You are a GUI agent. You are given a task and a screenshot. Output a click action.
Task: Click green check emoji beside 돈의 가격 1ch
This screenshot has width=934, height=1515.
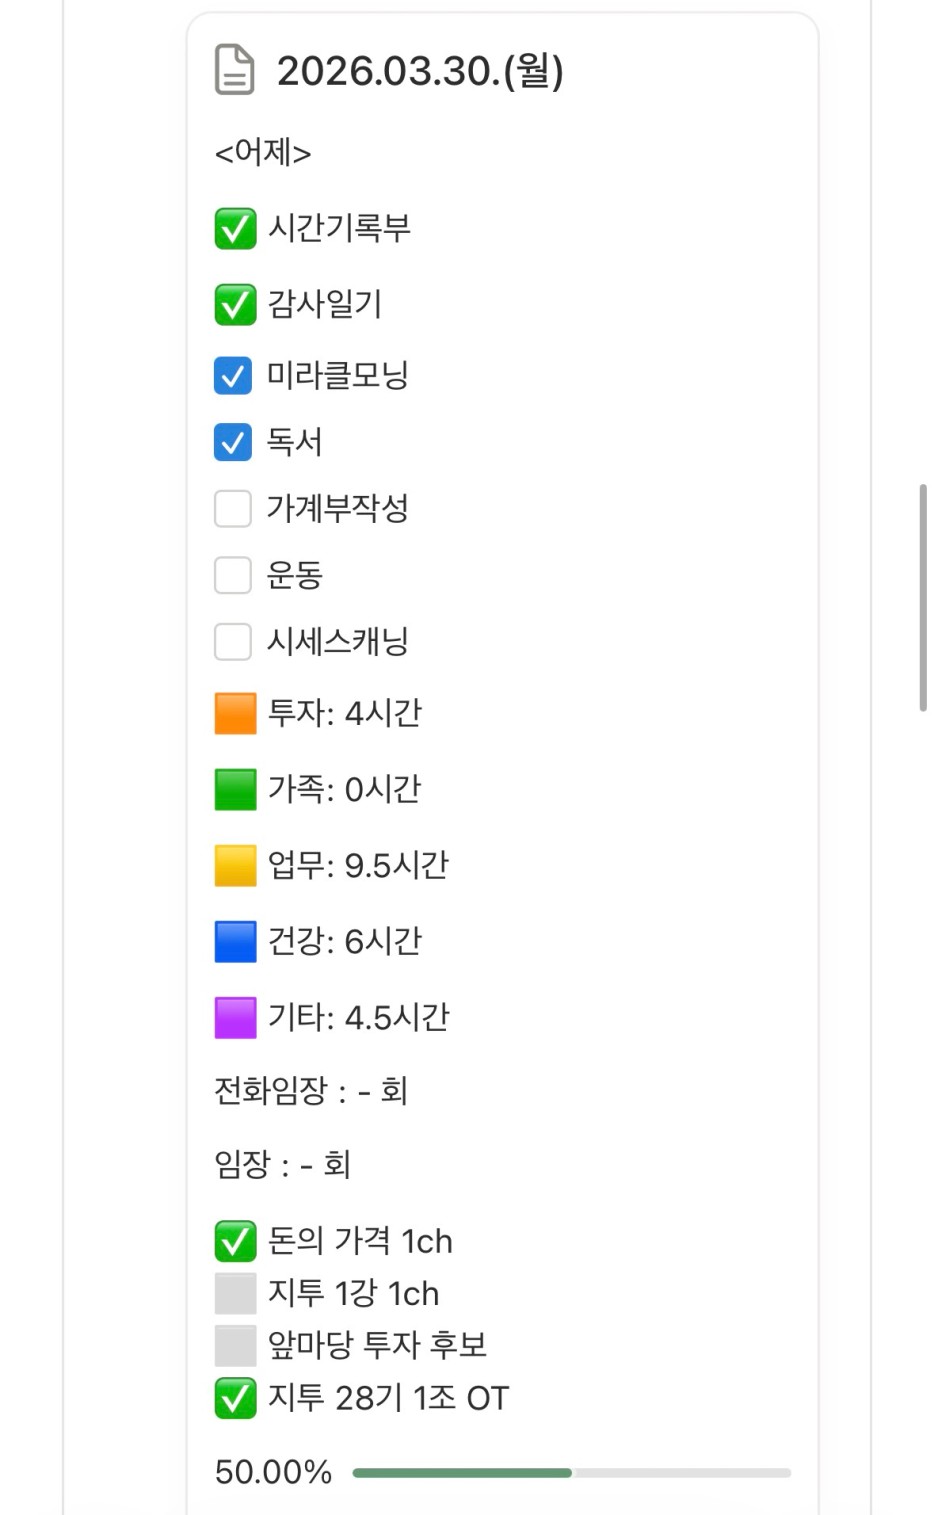click(x=235, y=1242)
